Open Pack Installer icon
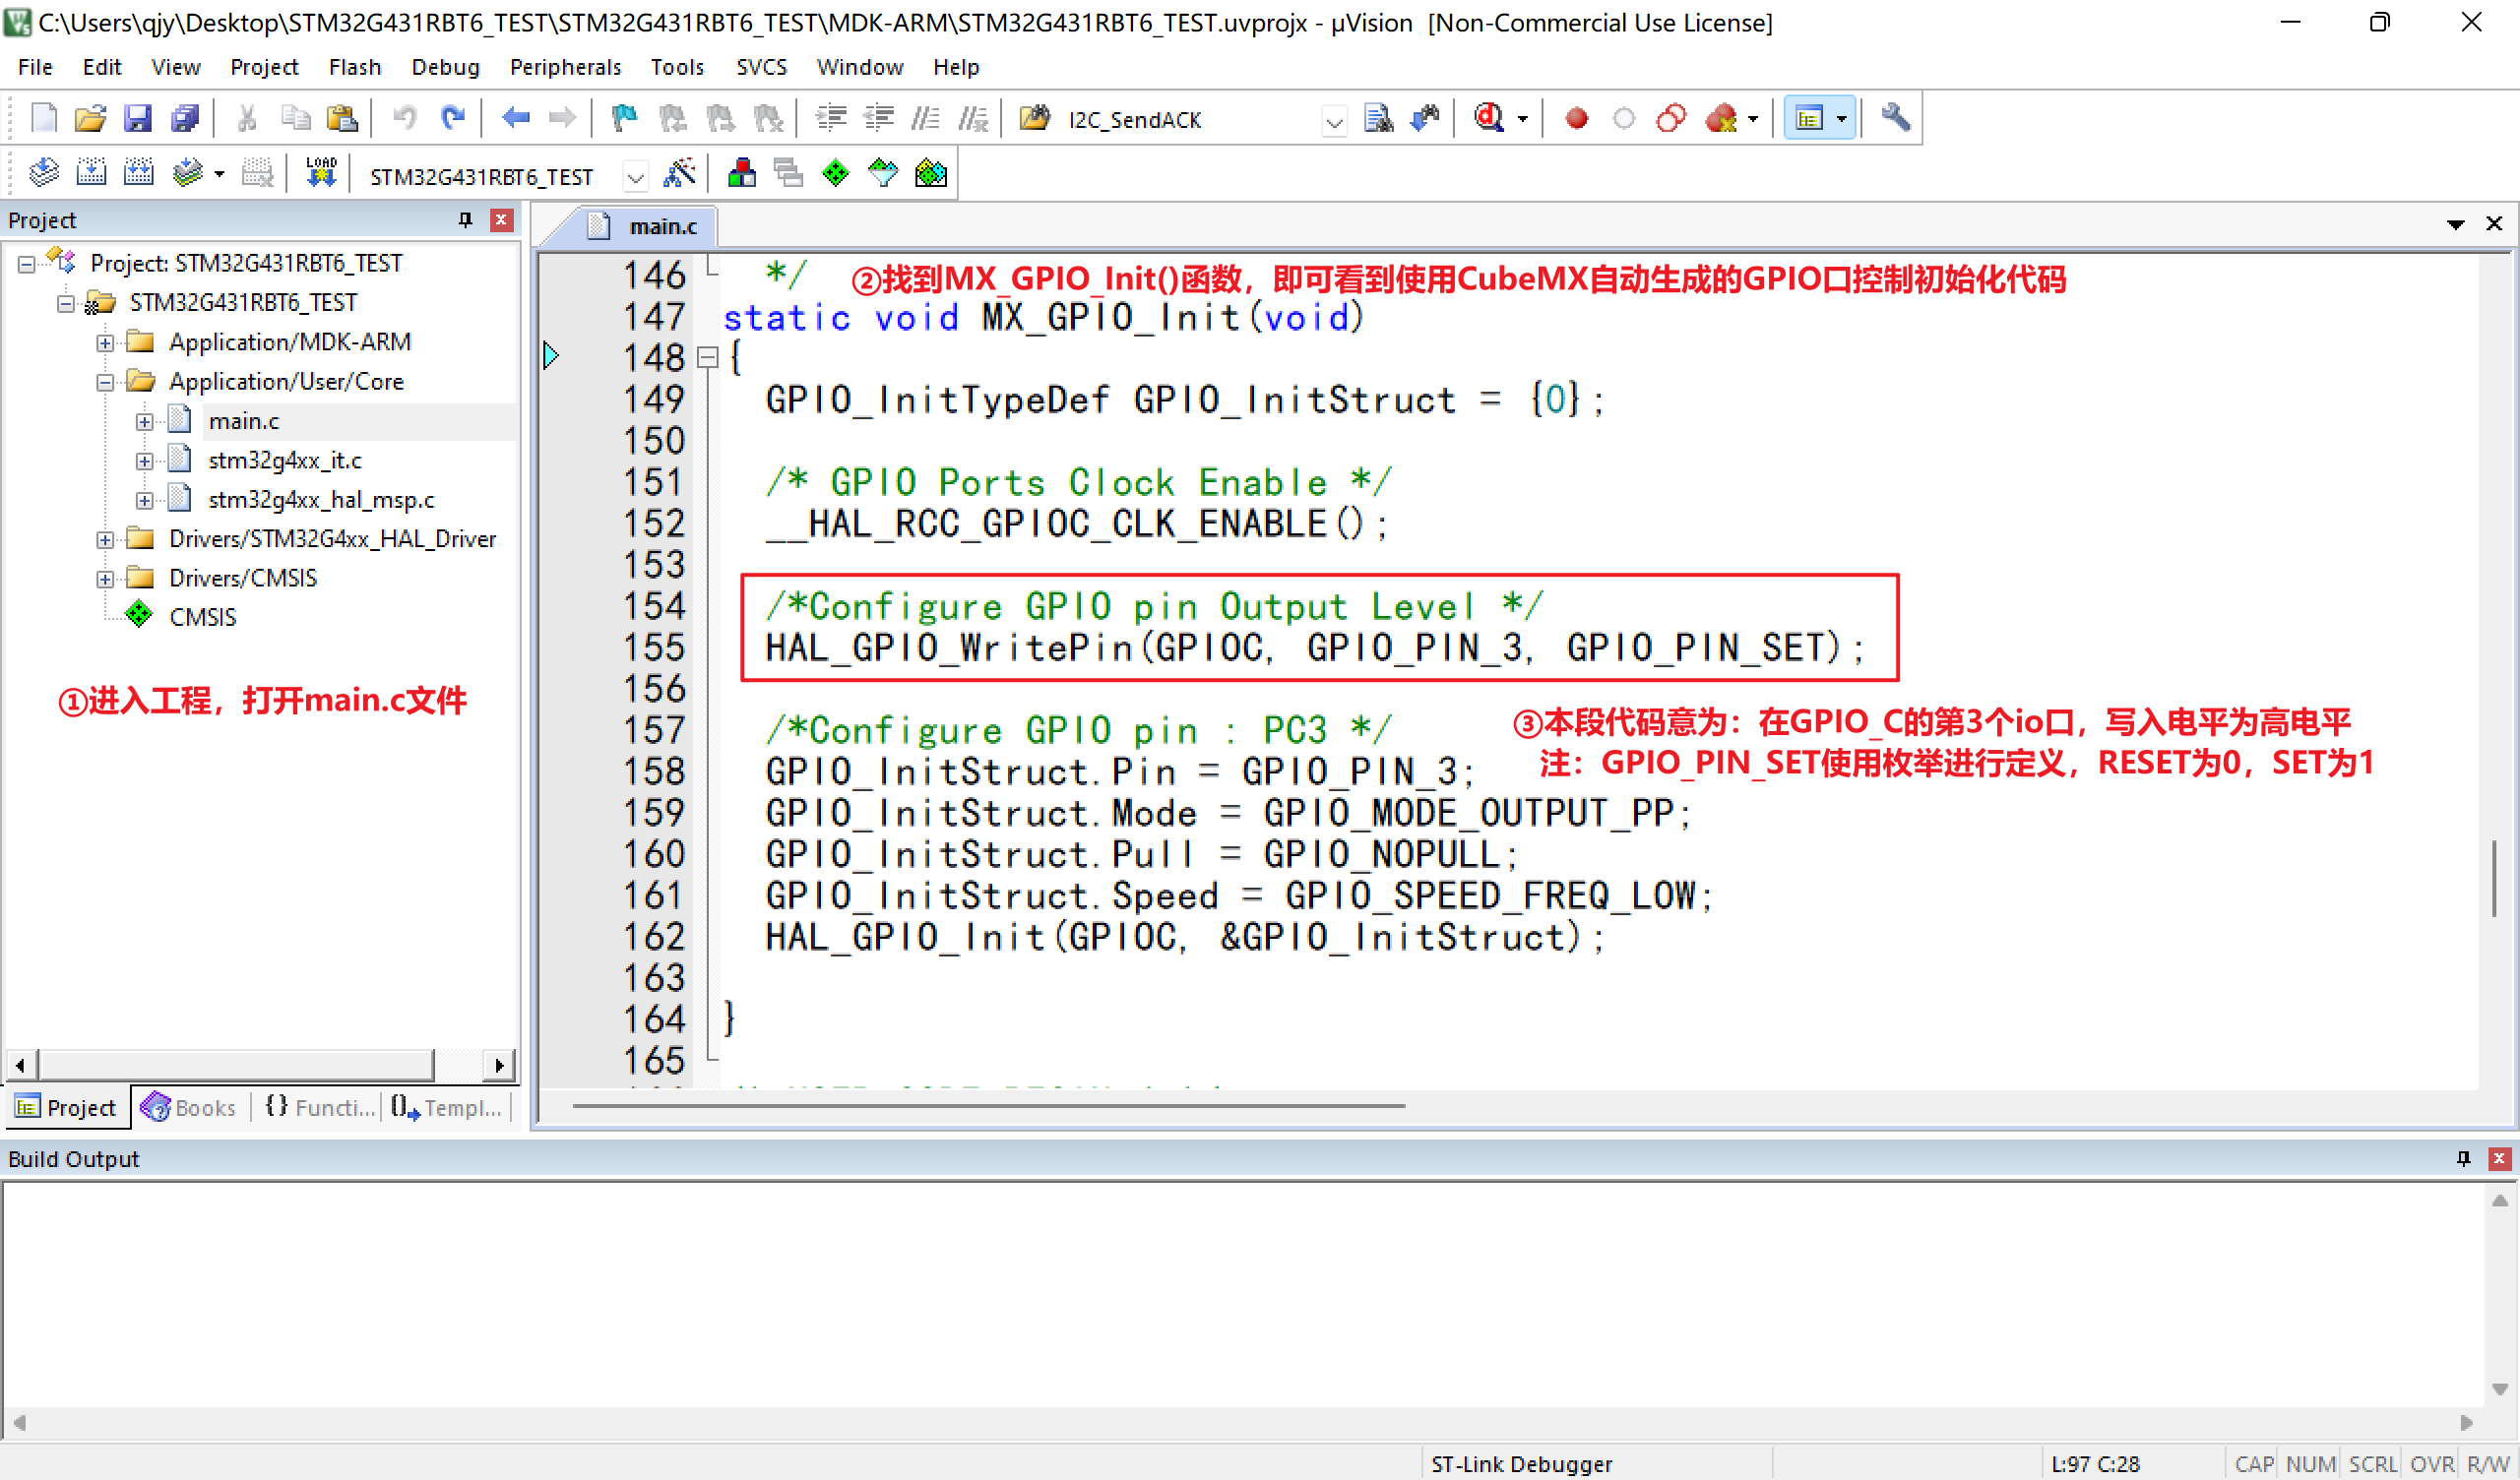2520x1480 pixels. point(931,174)
